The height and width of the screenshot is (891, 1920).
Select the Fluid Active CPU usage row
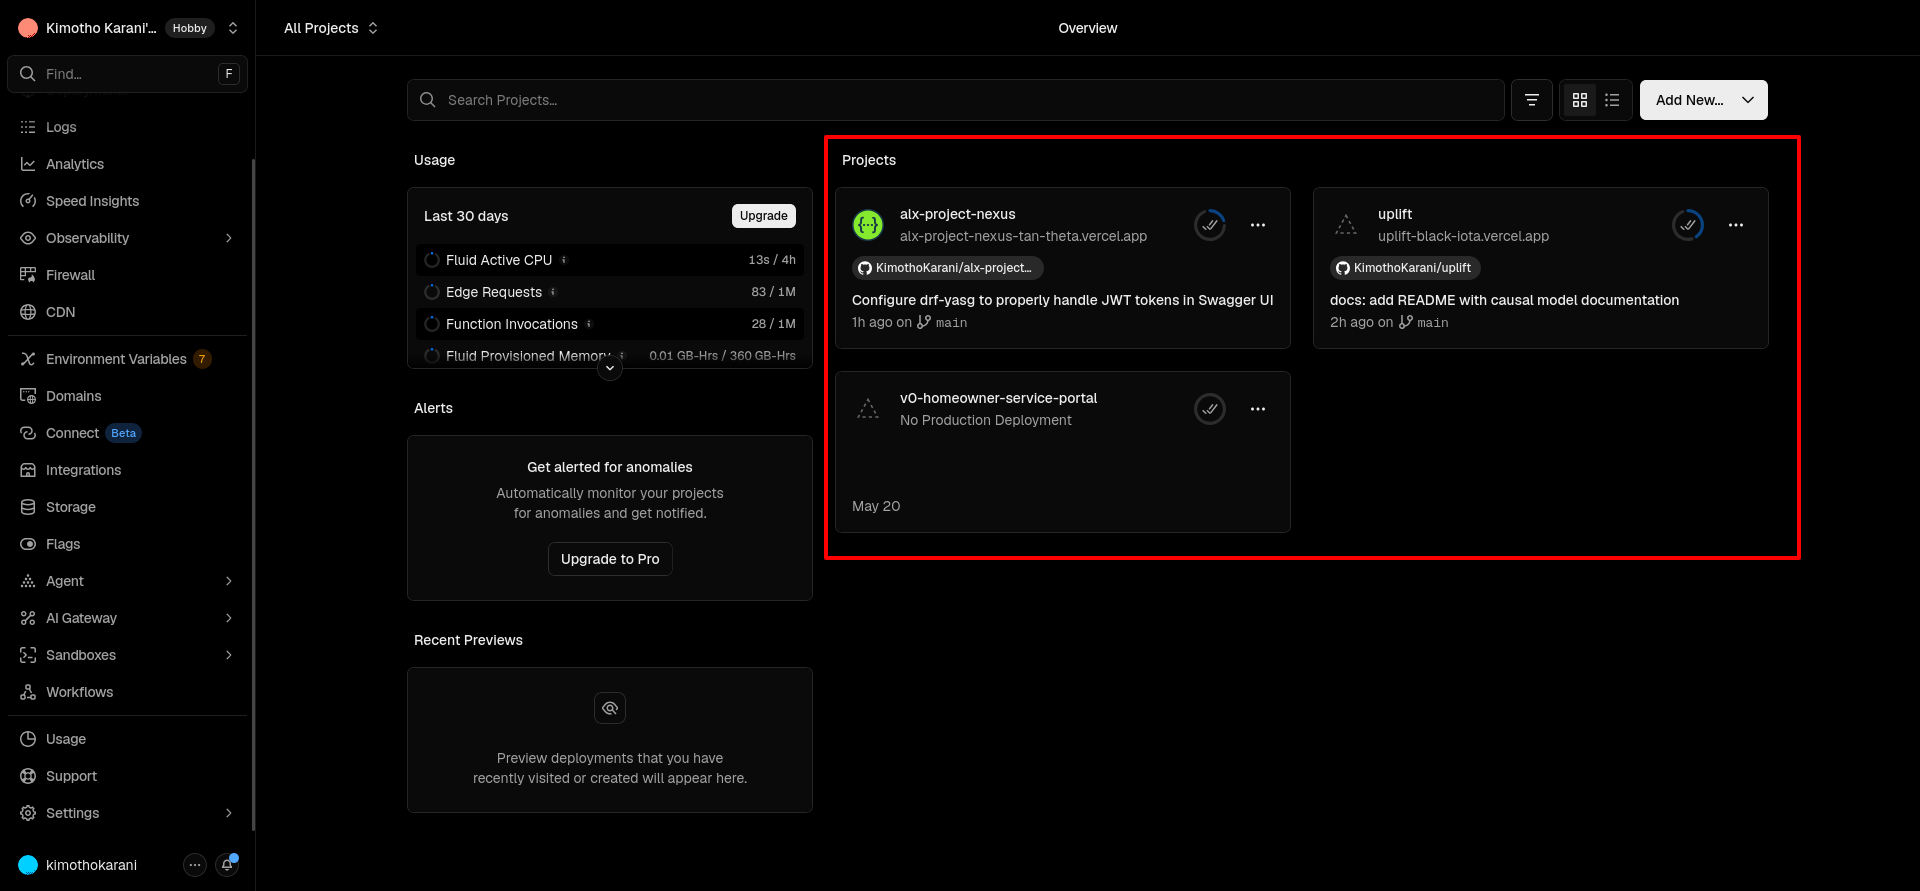(610, 260)
